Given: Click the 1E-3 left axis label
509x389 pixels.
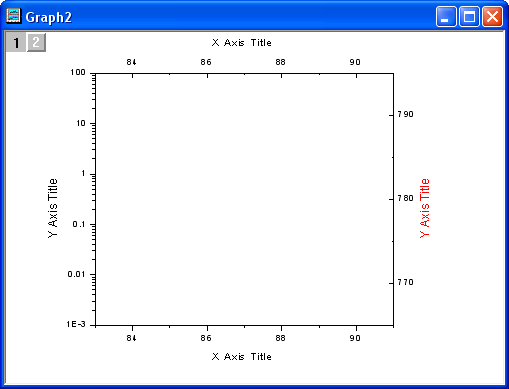Looking at the screenshot, I should click(76, 324).
